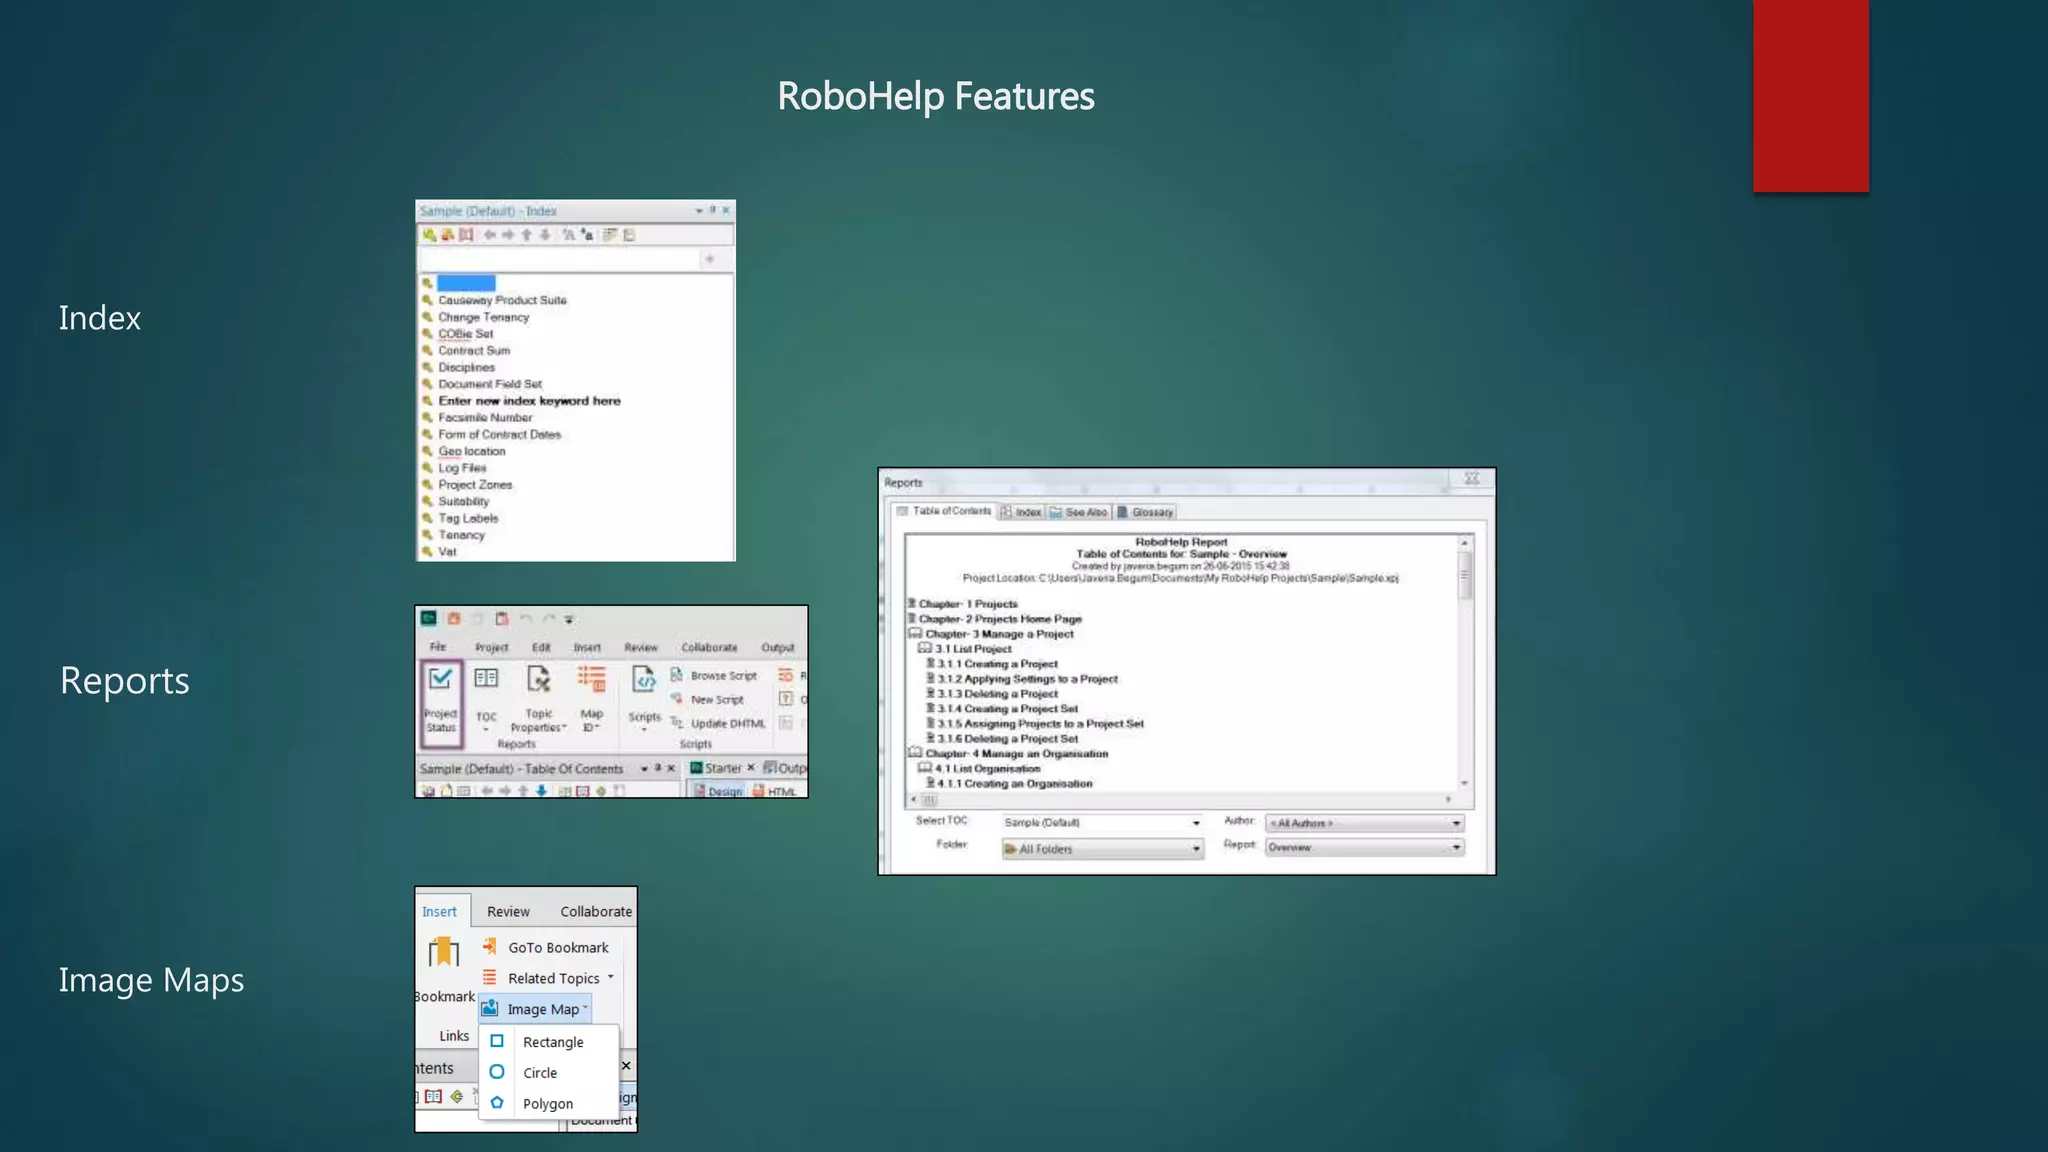
Task: Switch to Design view tab
Action: click(718, 791)
